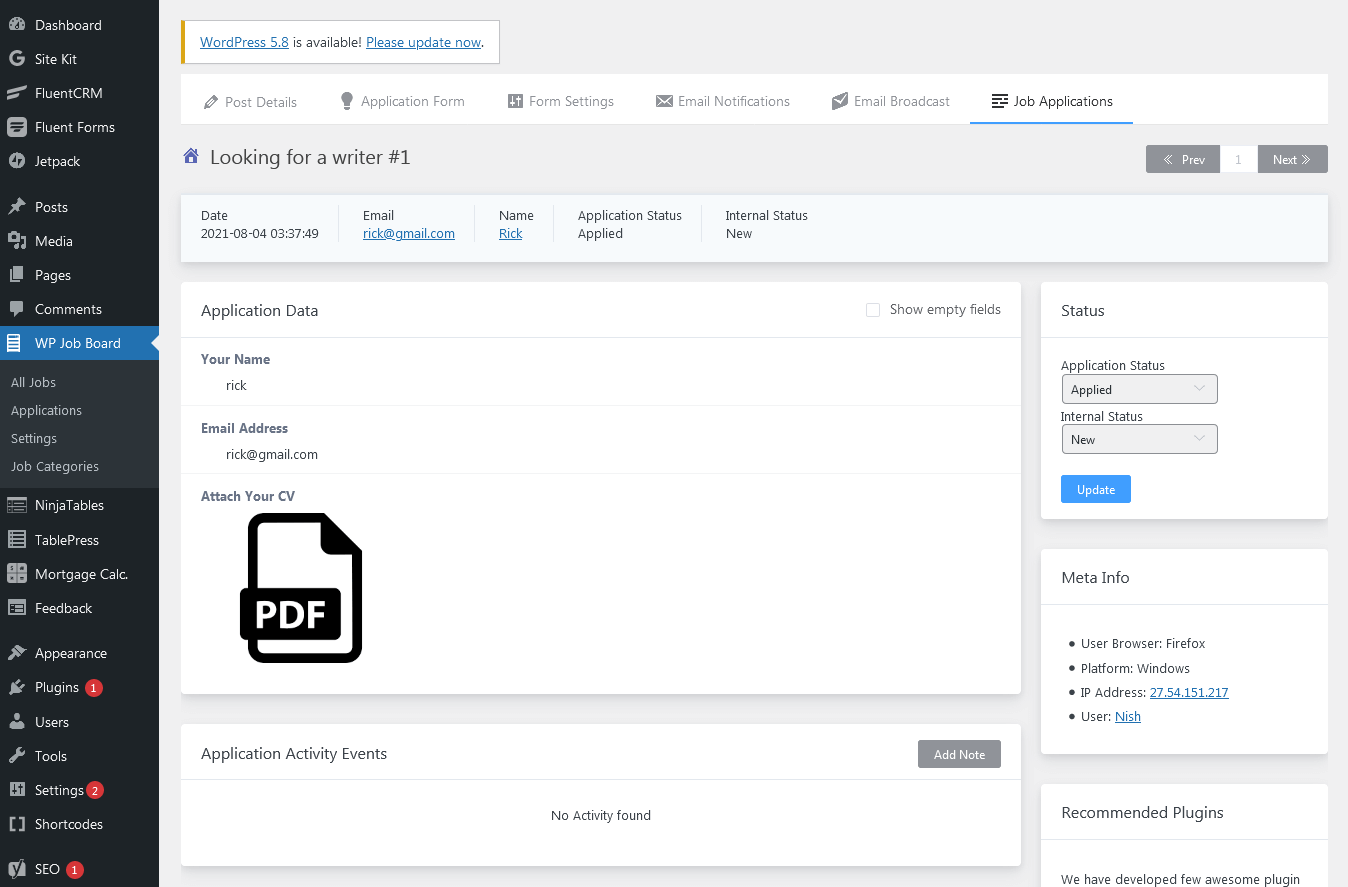Click the Update button
Screen dimensions: 1348x887
1095,489
